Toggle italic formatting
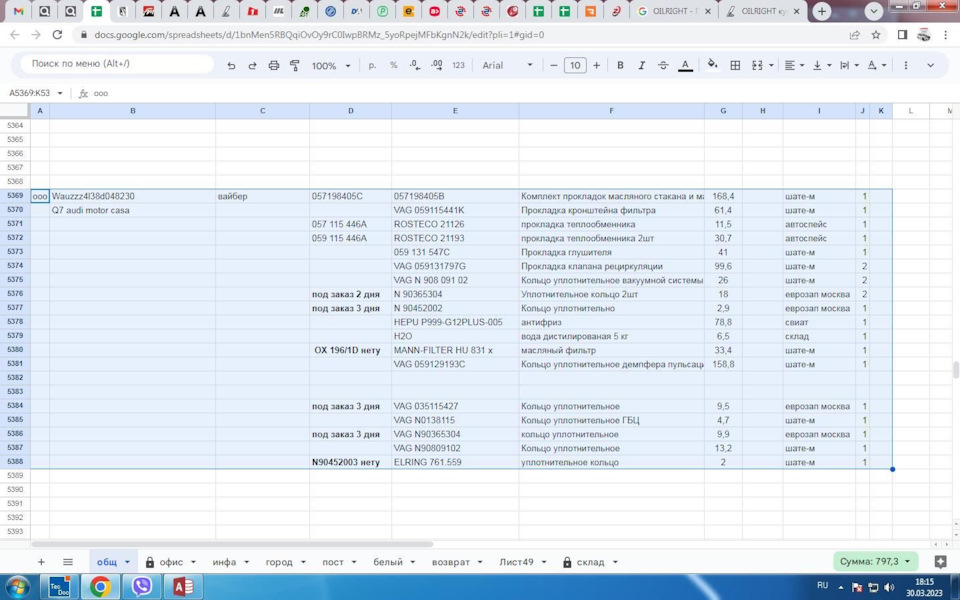The image size is (960, 600). tap(641, 65)
